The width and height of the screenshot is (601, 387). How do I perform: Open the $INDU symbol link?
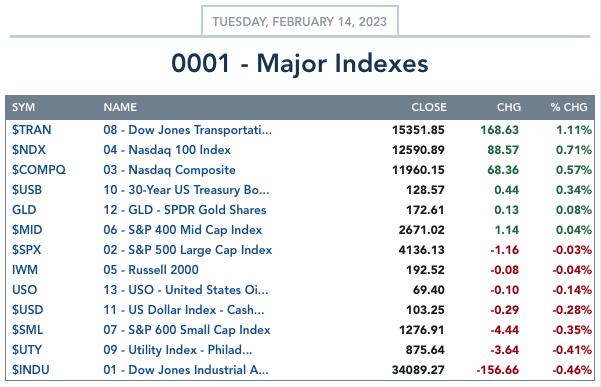(x=31, y=370)
